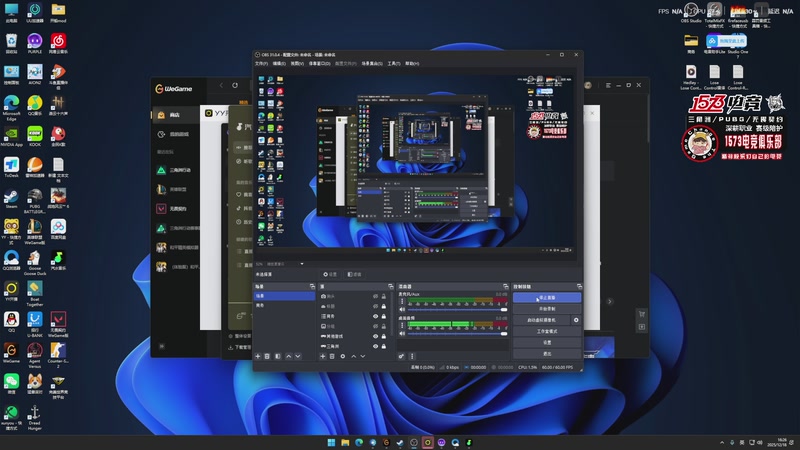Image resolution: width=800 pixels, height=450 pixels.
Task: Open the 文件(F) menu in OBS
Action: (261, 63)
